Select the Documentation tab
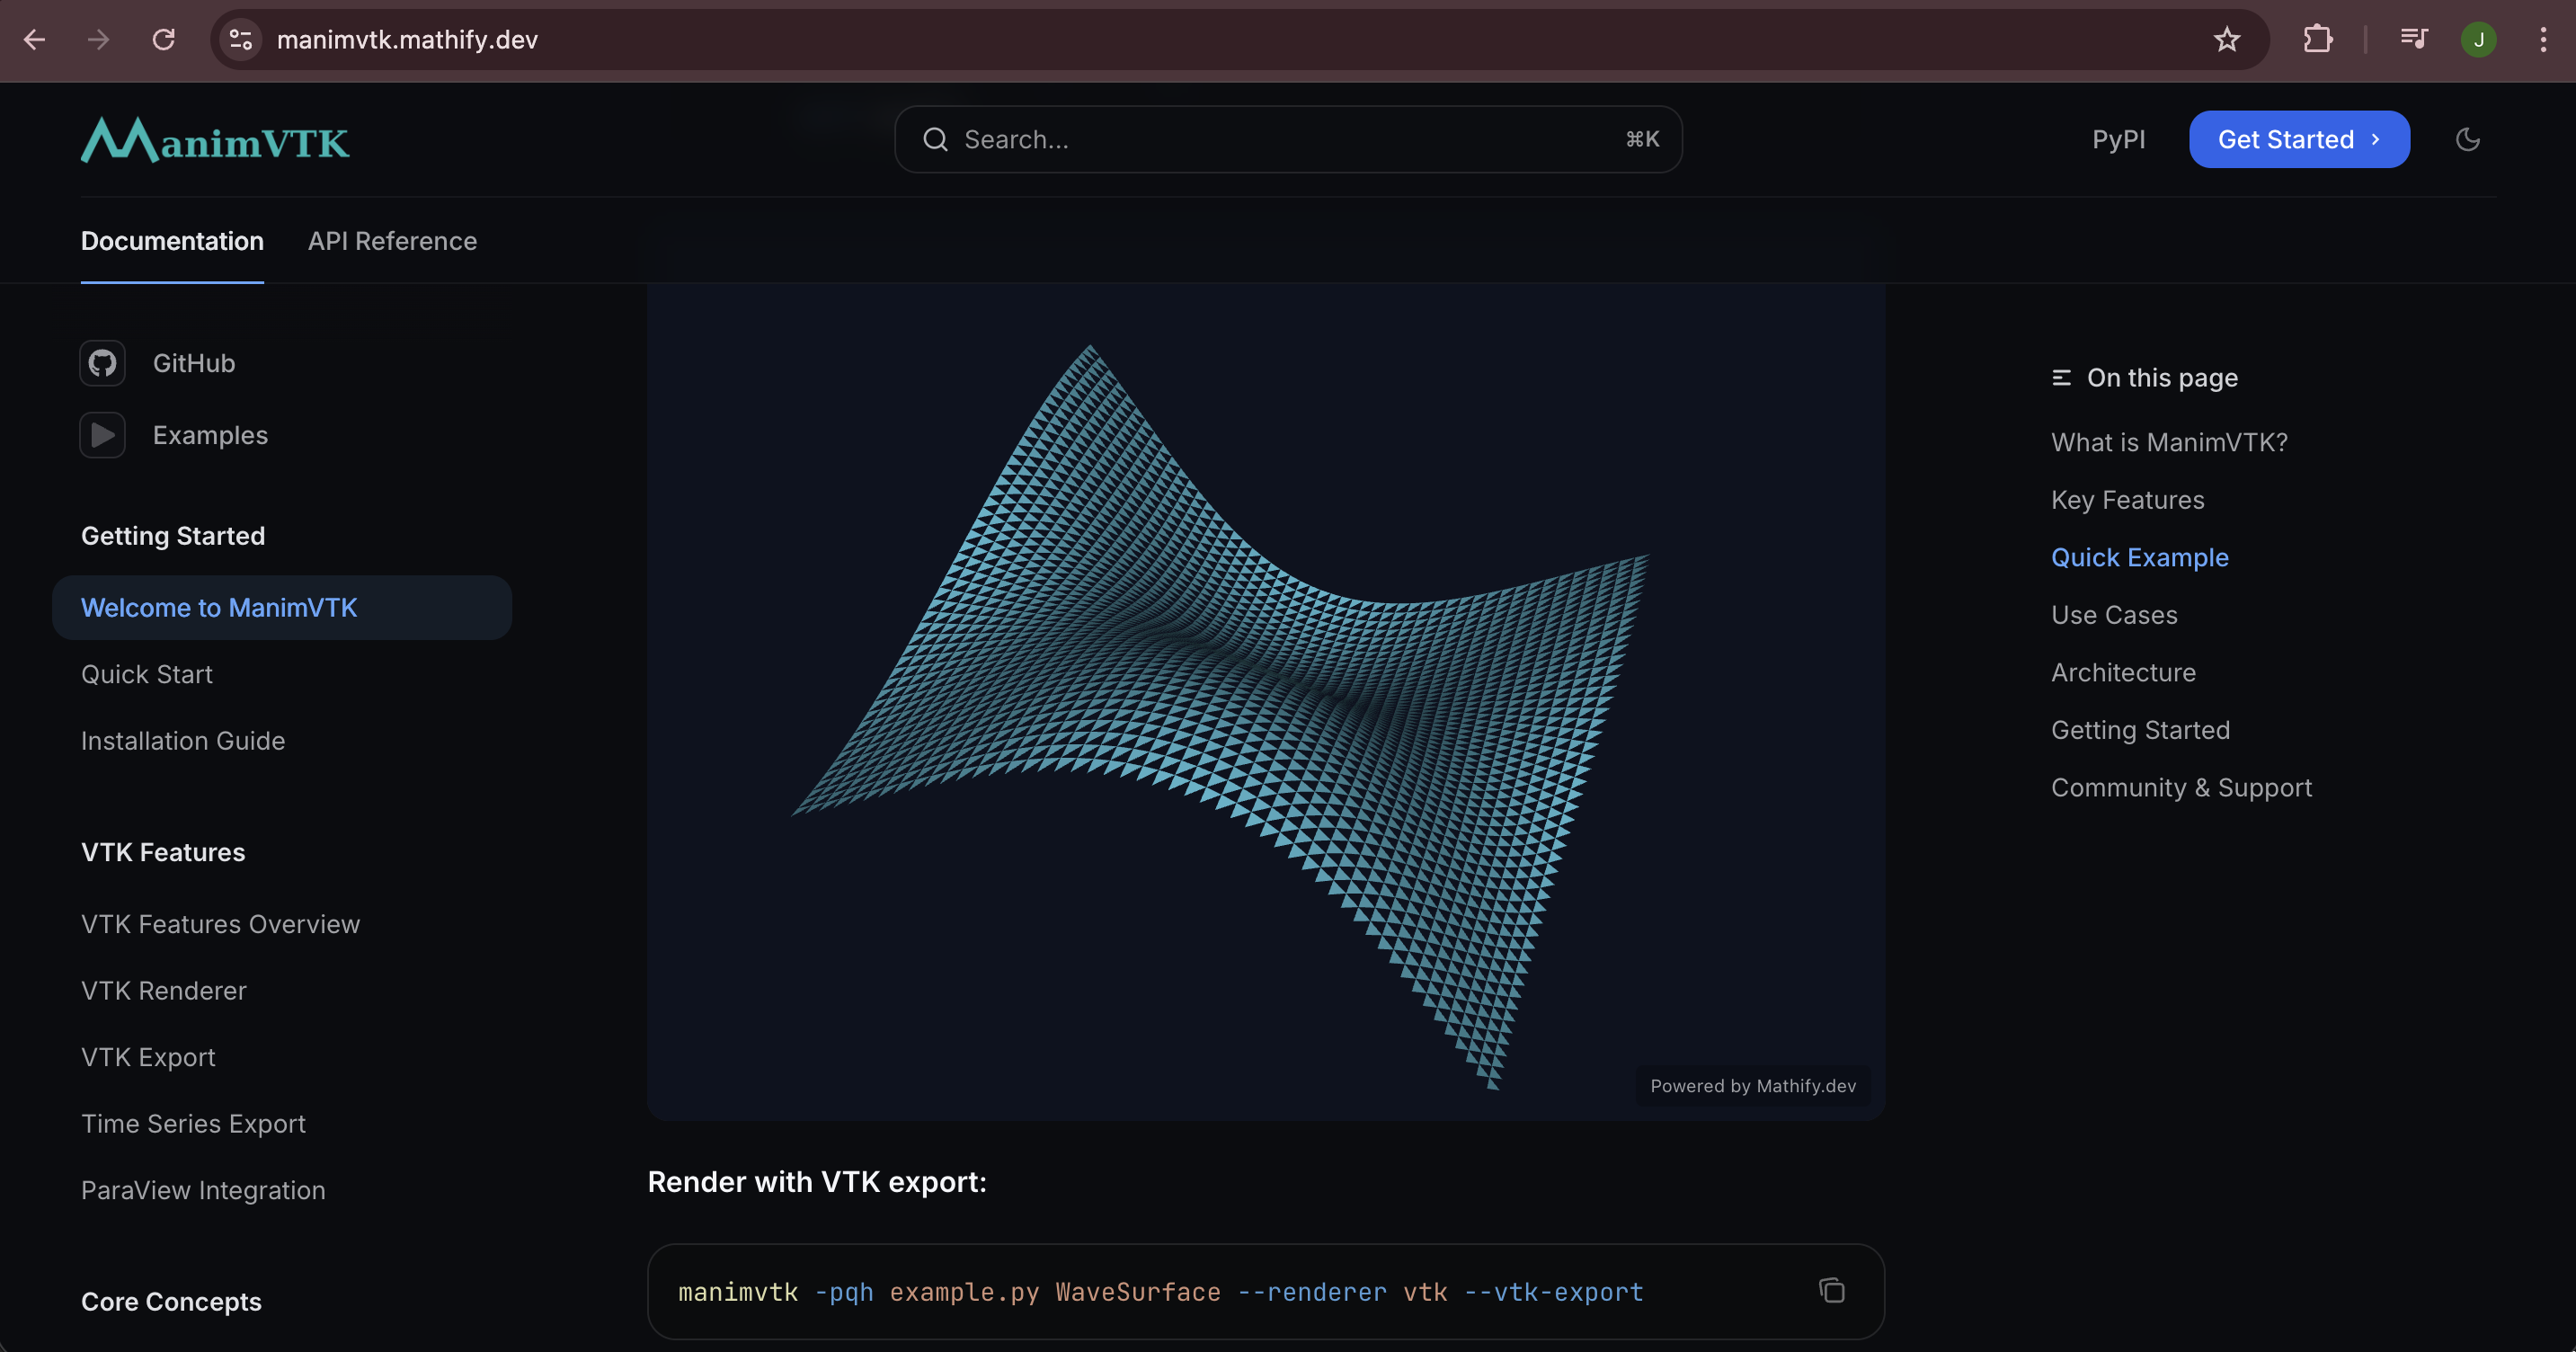2576x1352 pixels. (x=172, y=241)
